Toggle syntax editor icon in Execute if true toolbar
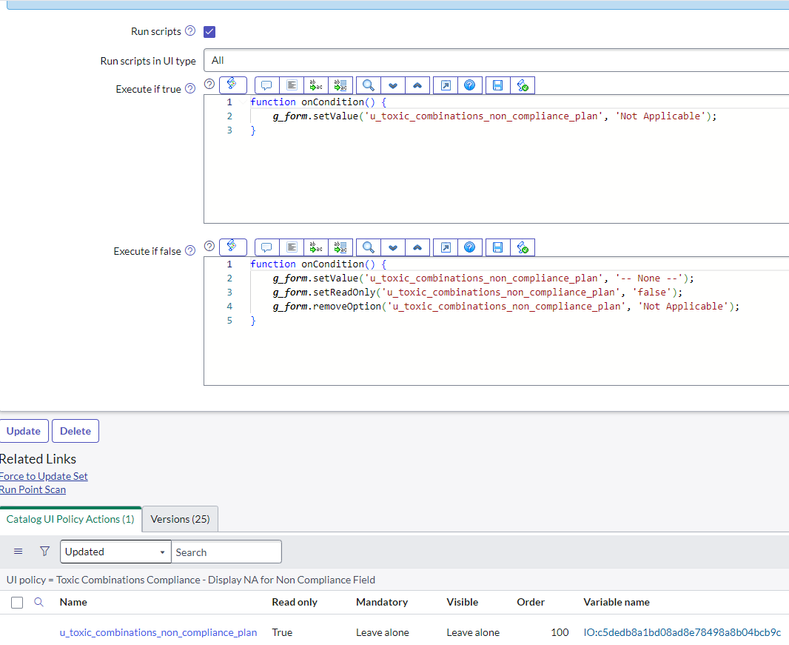This screenshot has width=789, height=645. 232,85
